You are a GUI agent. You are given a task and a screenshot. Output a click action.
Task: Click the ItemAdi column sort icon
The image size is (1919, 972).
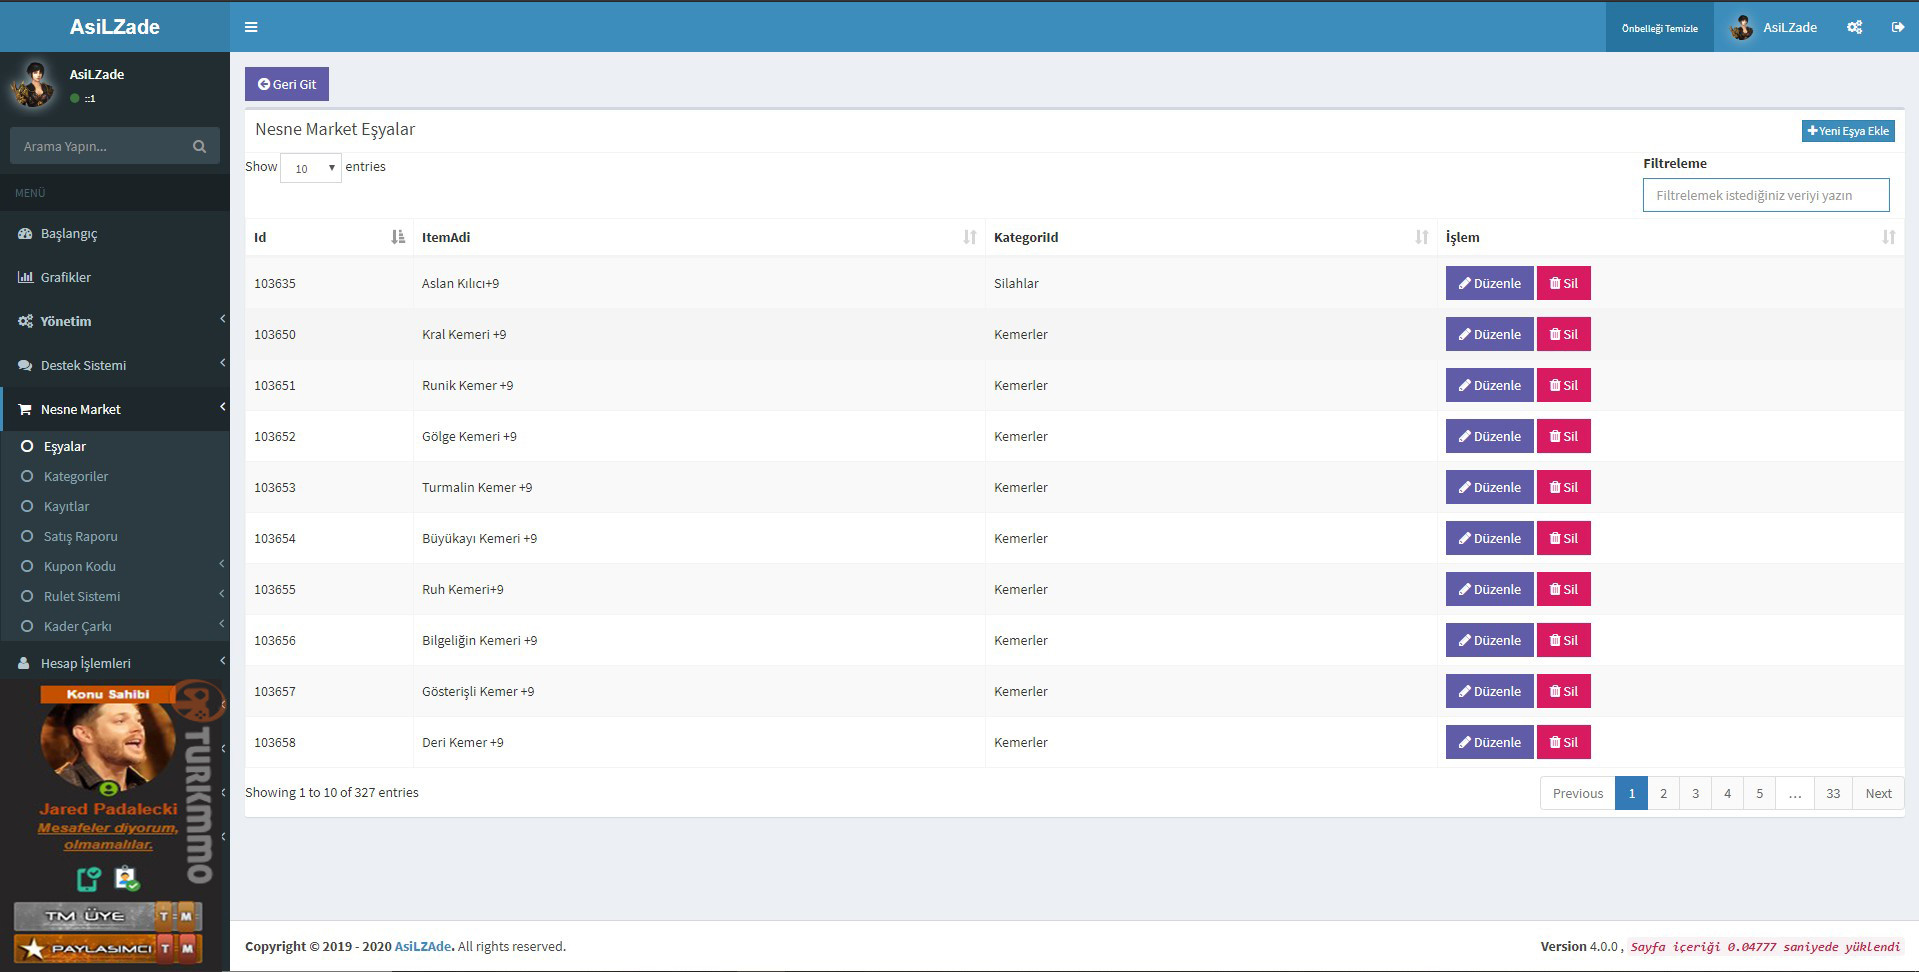click(x=970, y=237)
